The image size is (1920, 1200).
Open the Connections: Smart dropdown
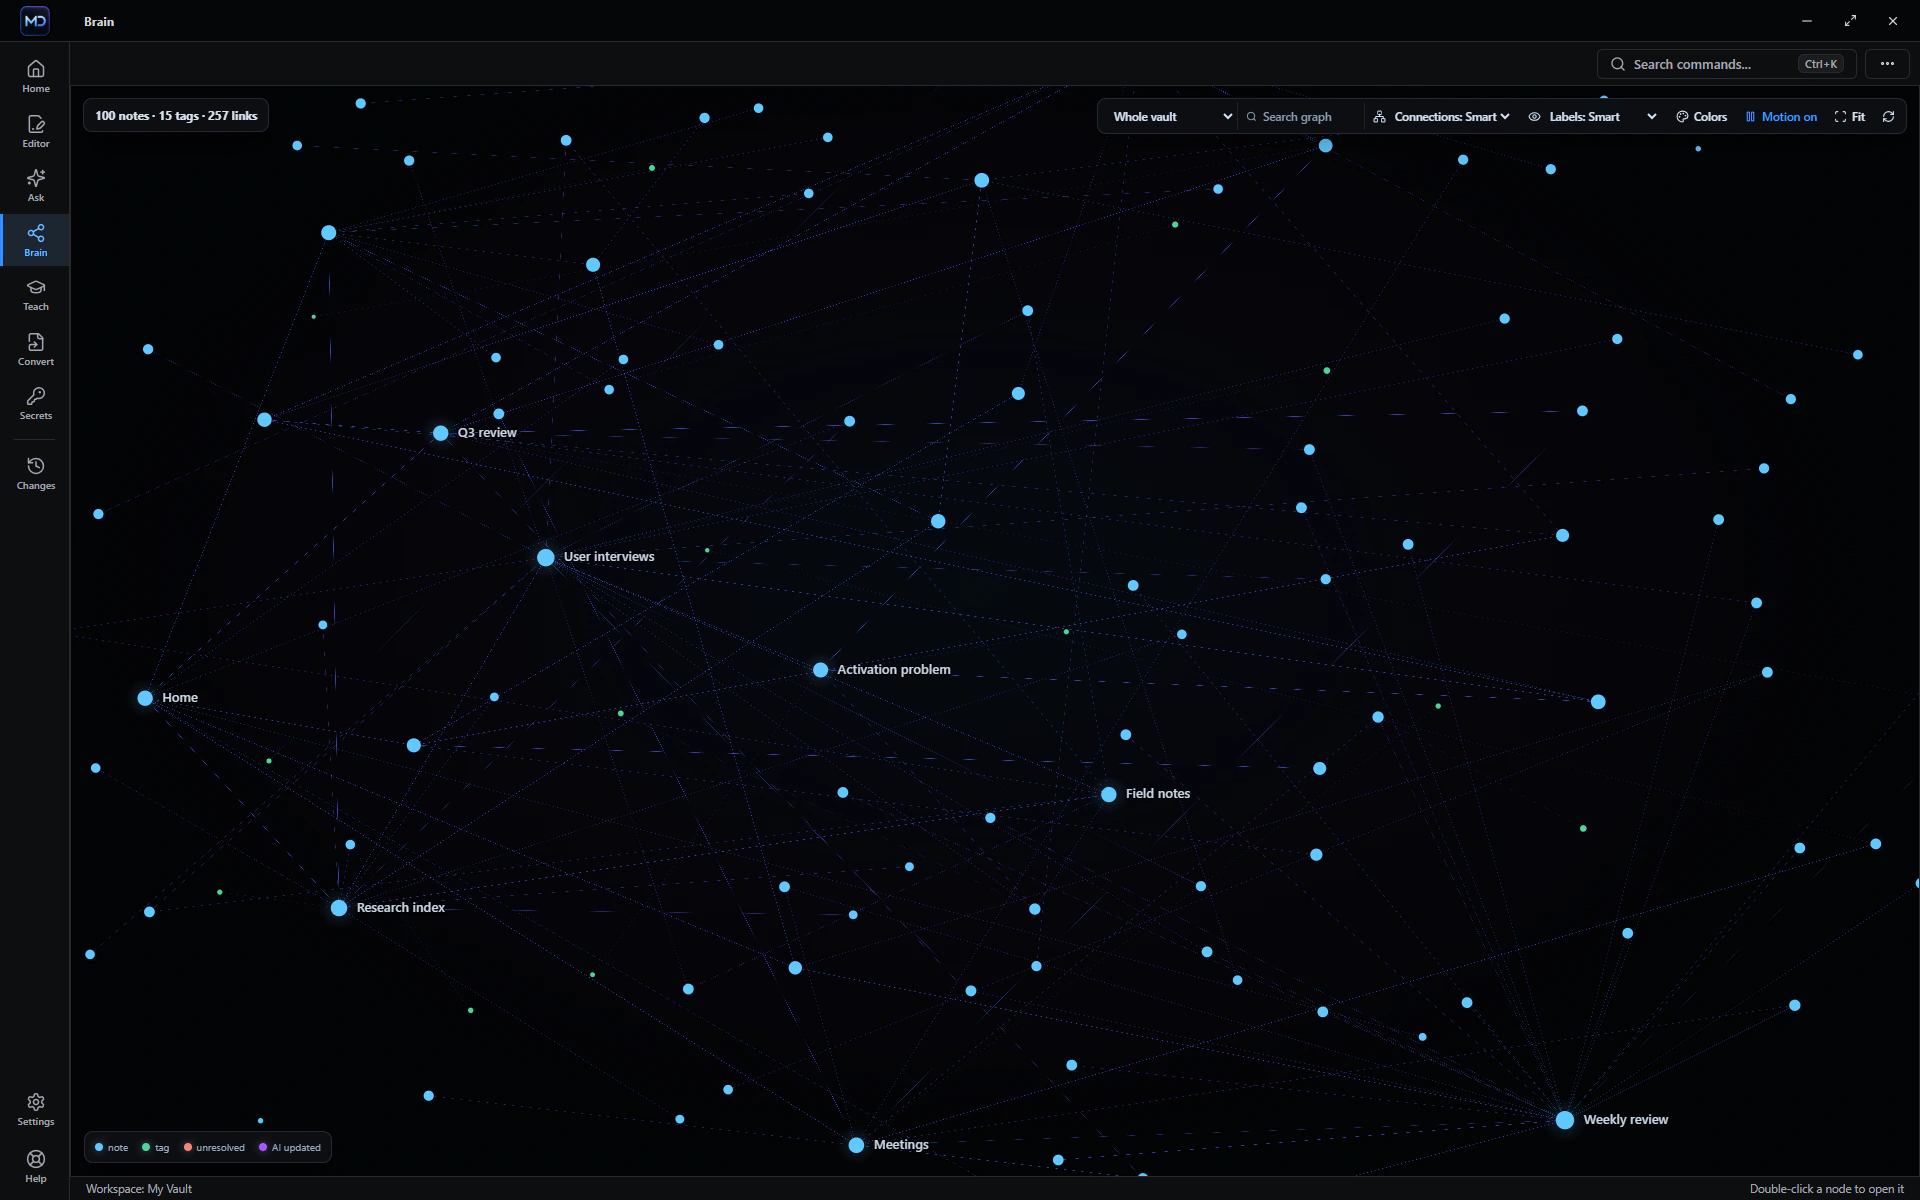tap(1441, 117)
